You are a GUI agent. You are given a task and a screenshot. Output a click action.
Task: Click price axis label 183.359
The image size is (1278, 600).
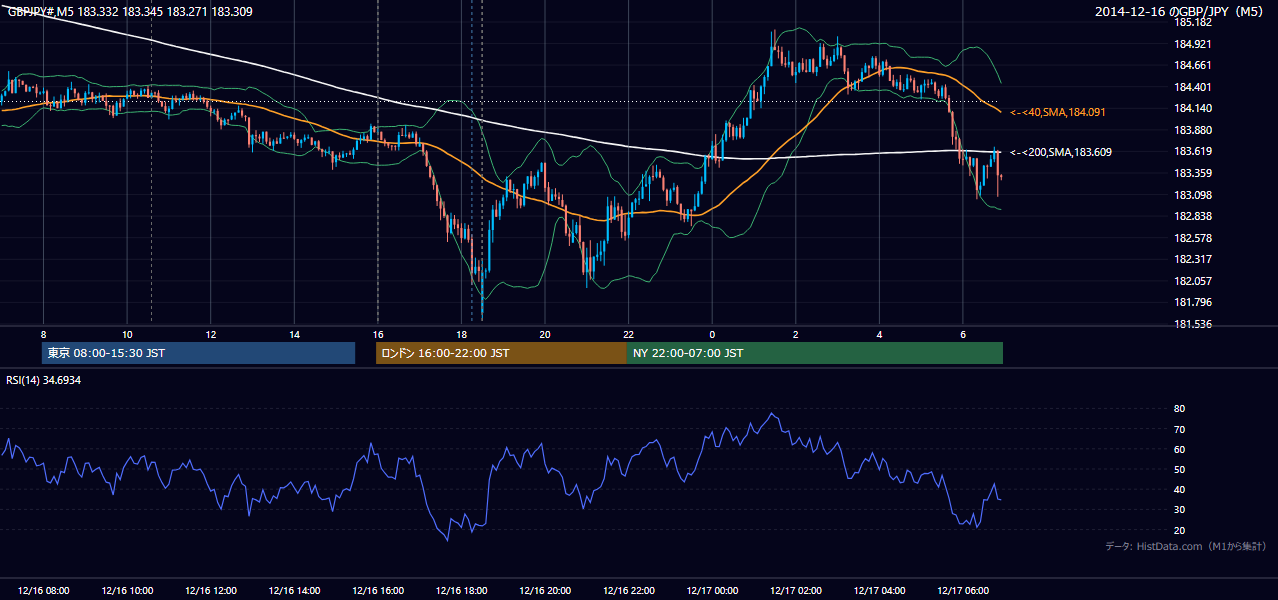click(x=1192, y=173)
